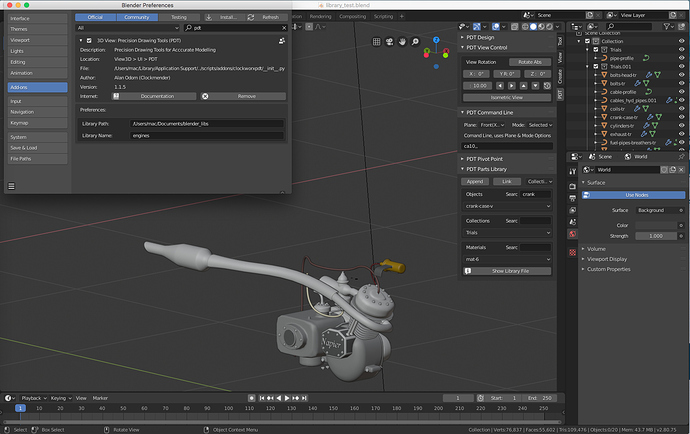This screenshot has width=690, height=434.
Task: Collapse the PDT View Control panel
Action: tap(487, 48)
